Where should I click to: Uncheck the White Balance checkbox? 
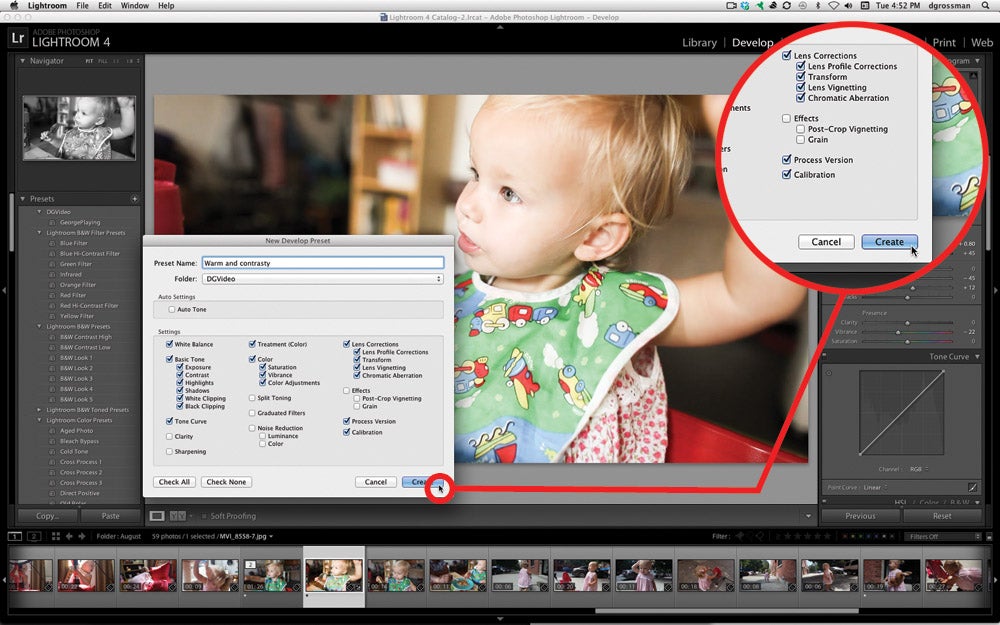[169, 344]
